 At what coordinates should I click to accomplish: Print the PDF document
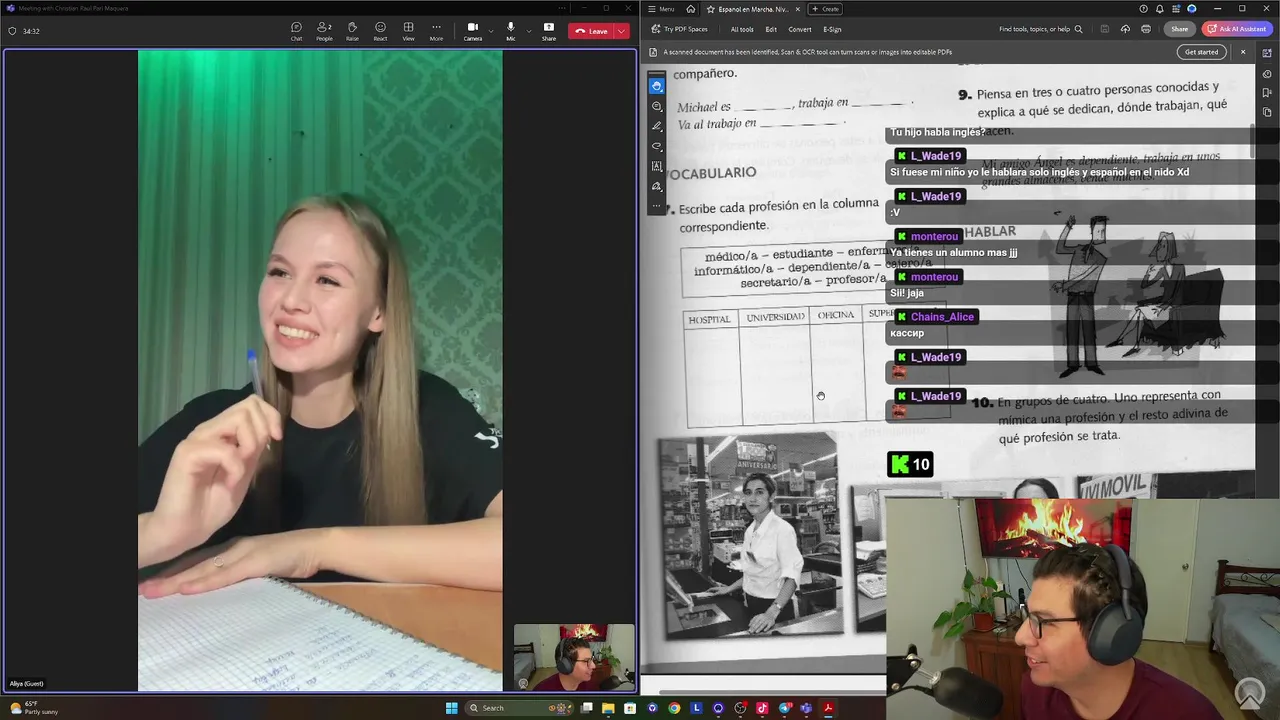[1146, 29]
